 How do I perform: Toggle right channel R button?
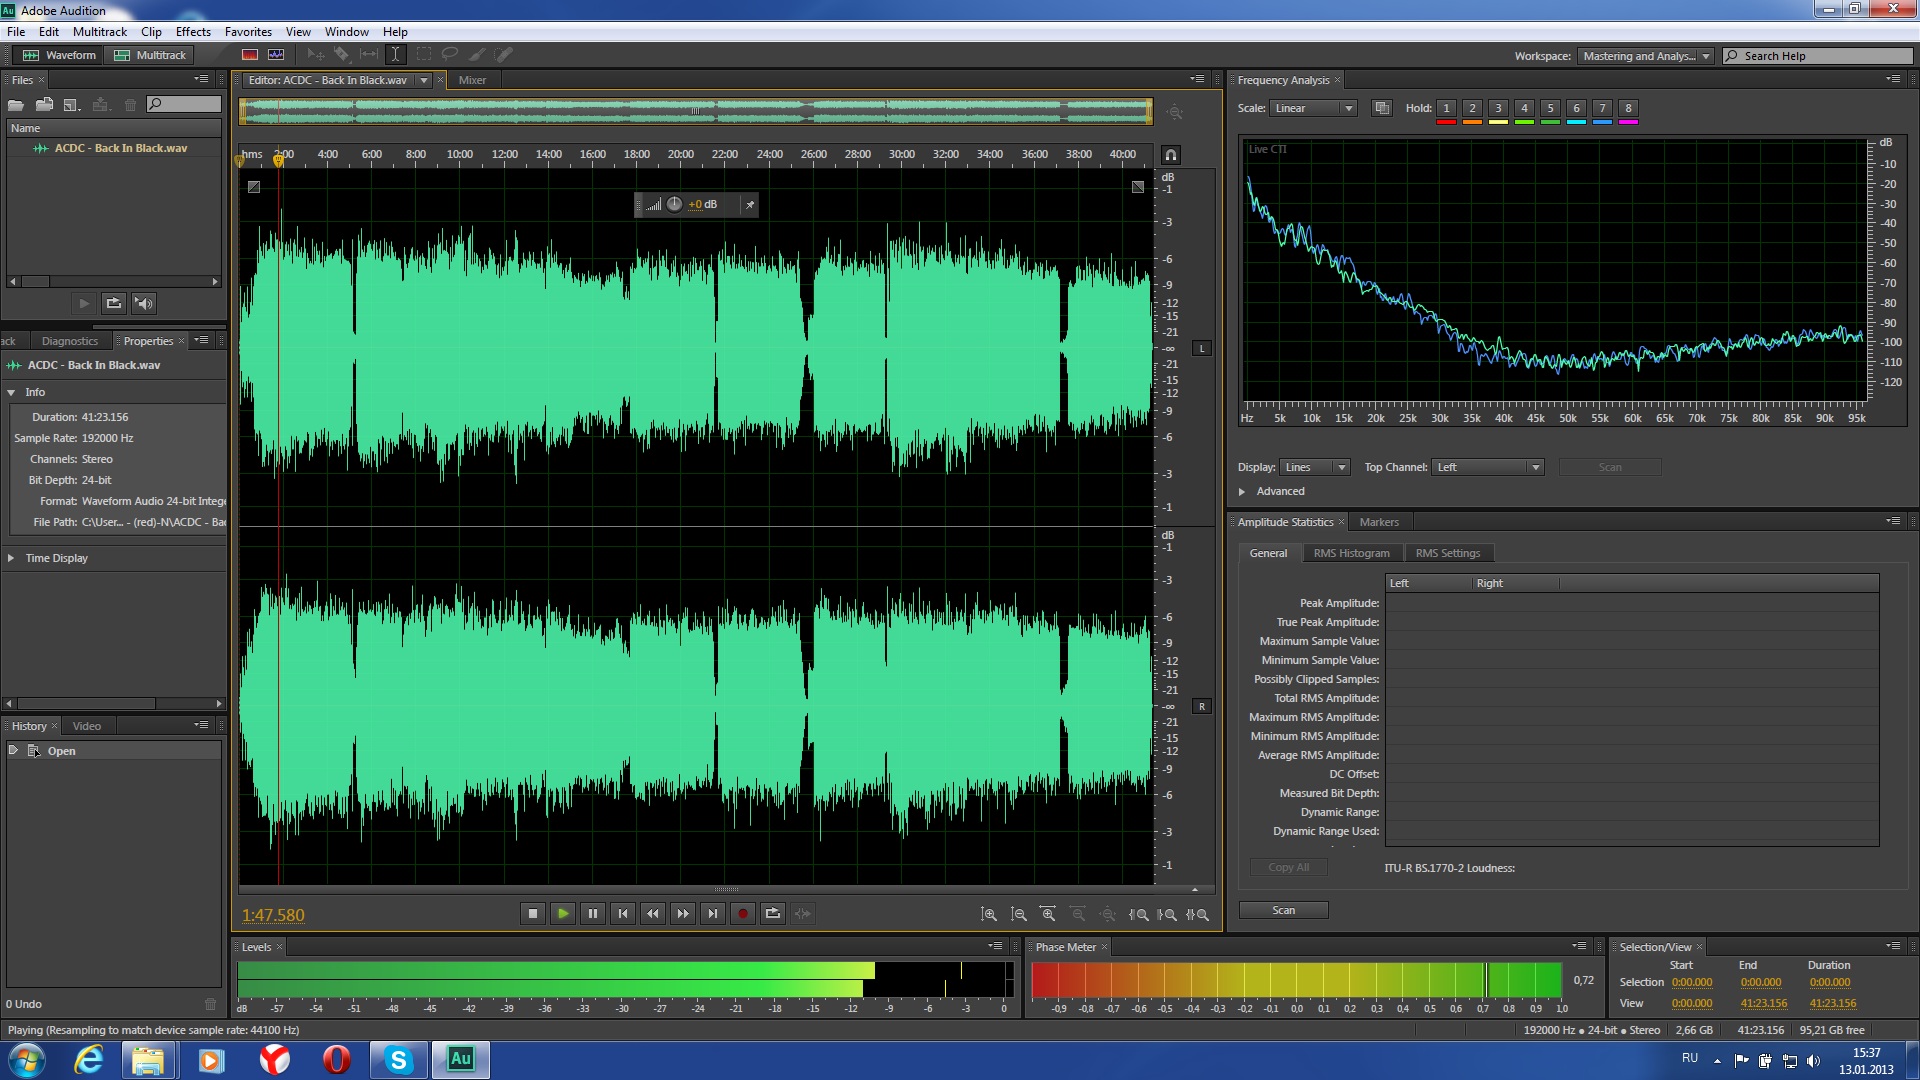coord(1202,706)
